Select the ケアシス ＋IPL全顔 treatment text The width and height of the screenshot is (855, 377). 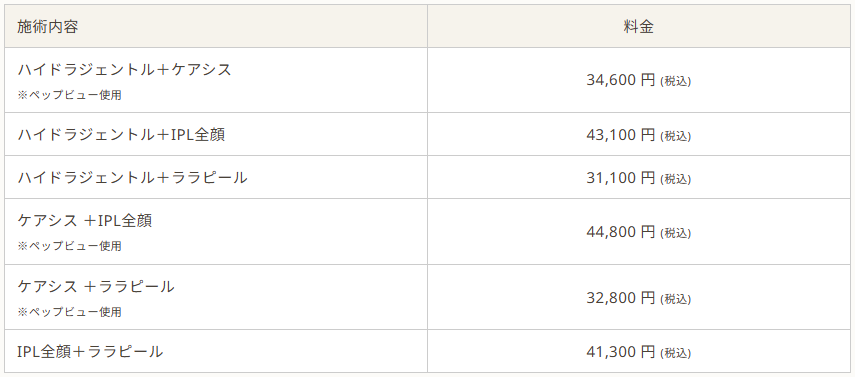(x=85, y=220)
